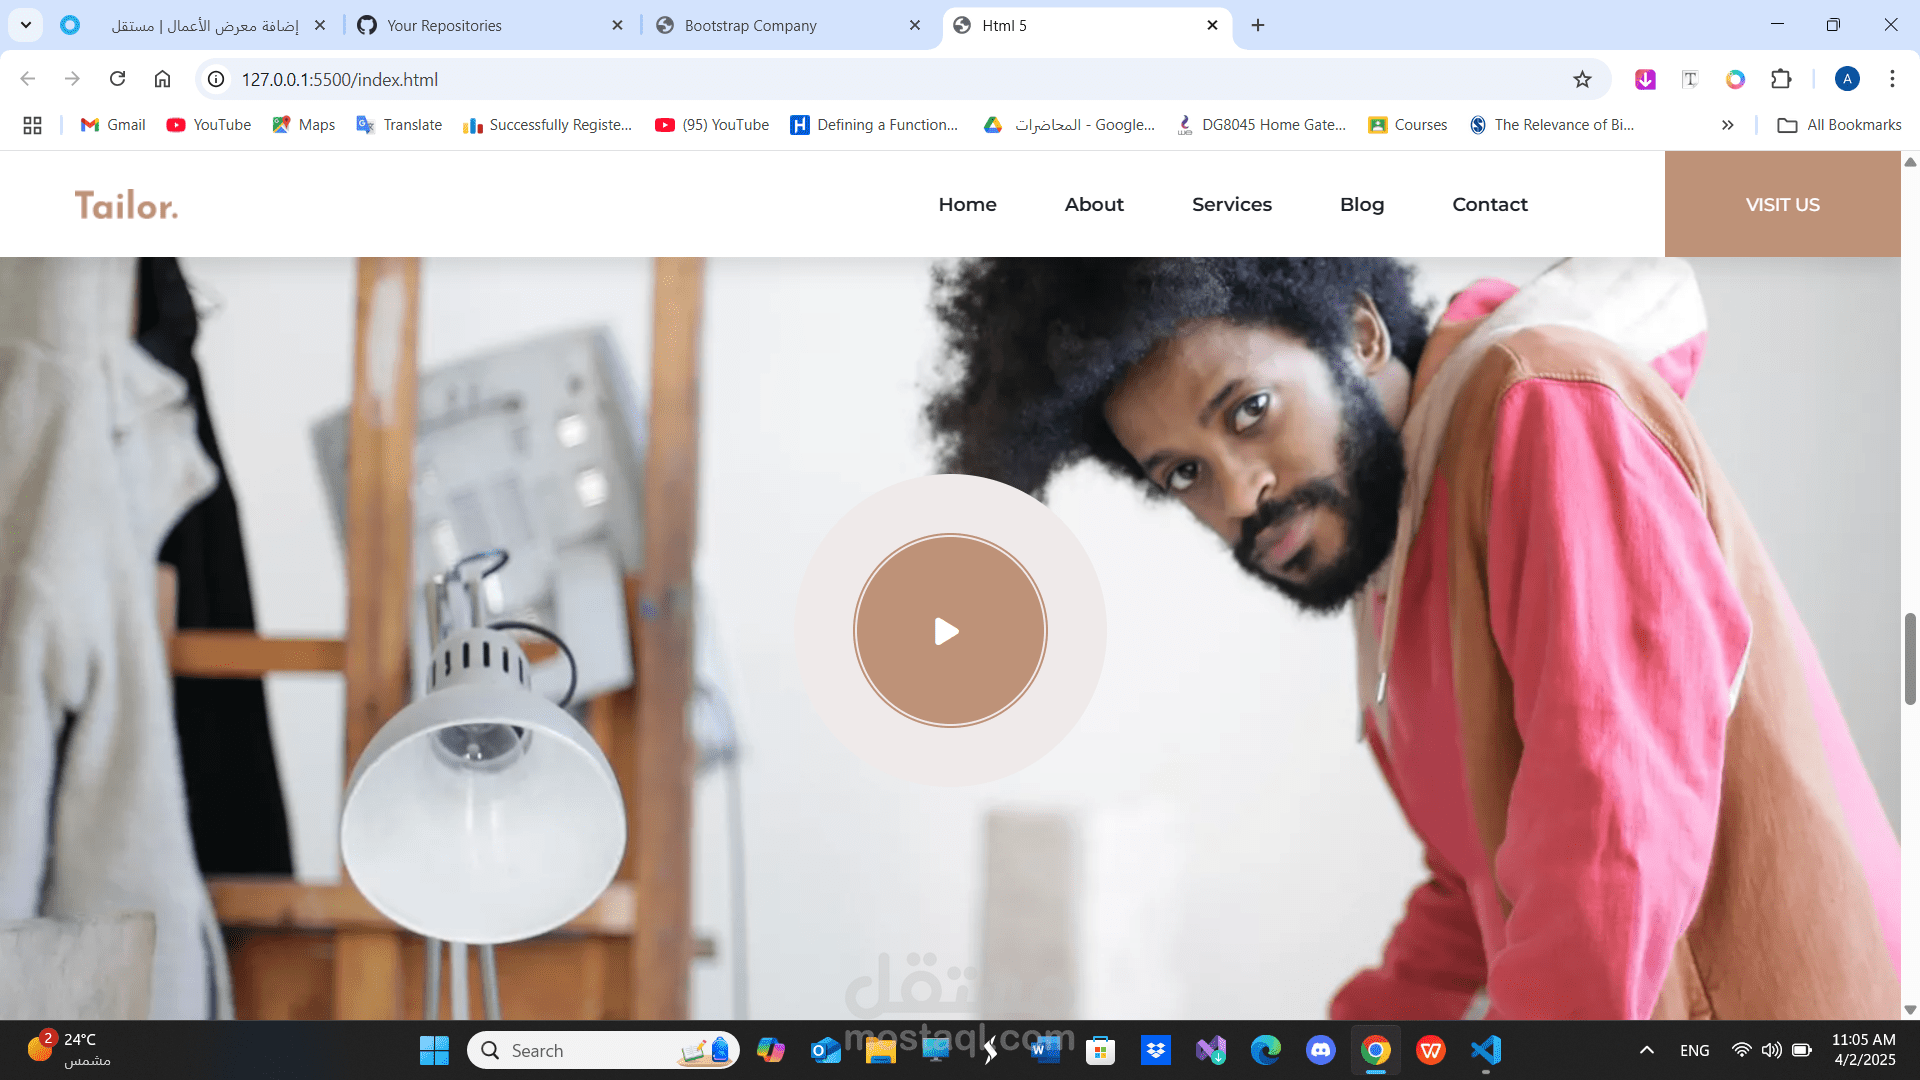Viewport: 1920px width, 1080px height.
Task: Reload the page with refresh icon
Action: click(117, 79)
